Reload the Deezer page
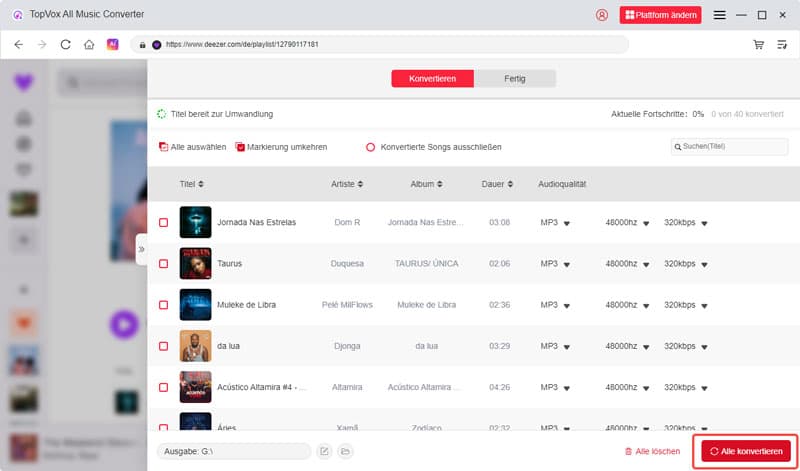800x471 pixels. click(x=65, y=44)
